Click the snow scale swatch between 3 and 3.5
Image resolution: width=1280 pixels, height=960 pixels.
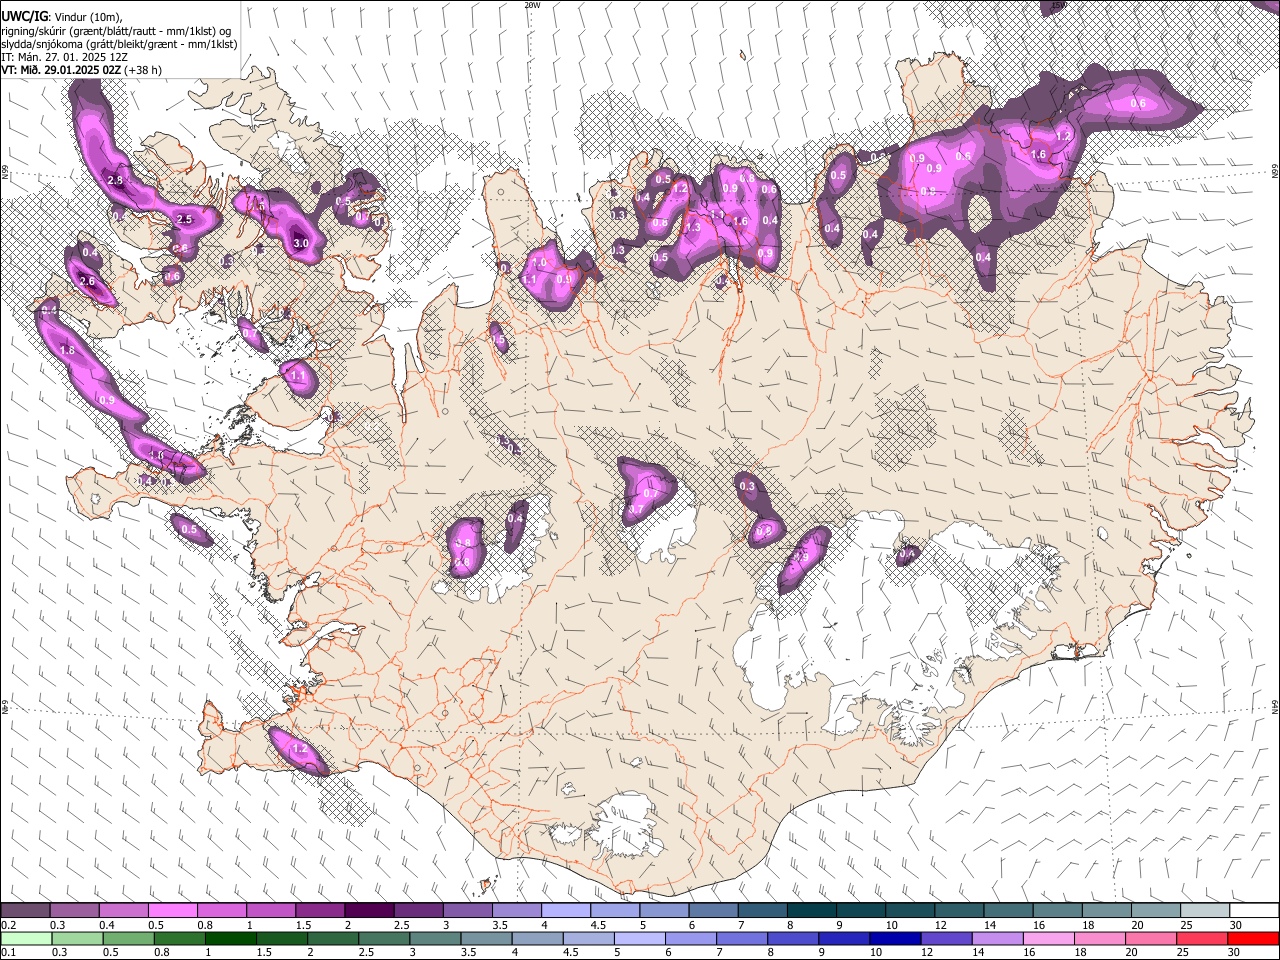pos(468,910)
